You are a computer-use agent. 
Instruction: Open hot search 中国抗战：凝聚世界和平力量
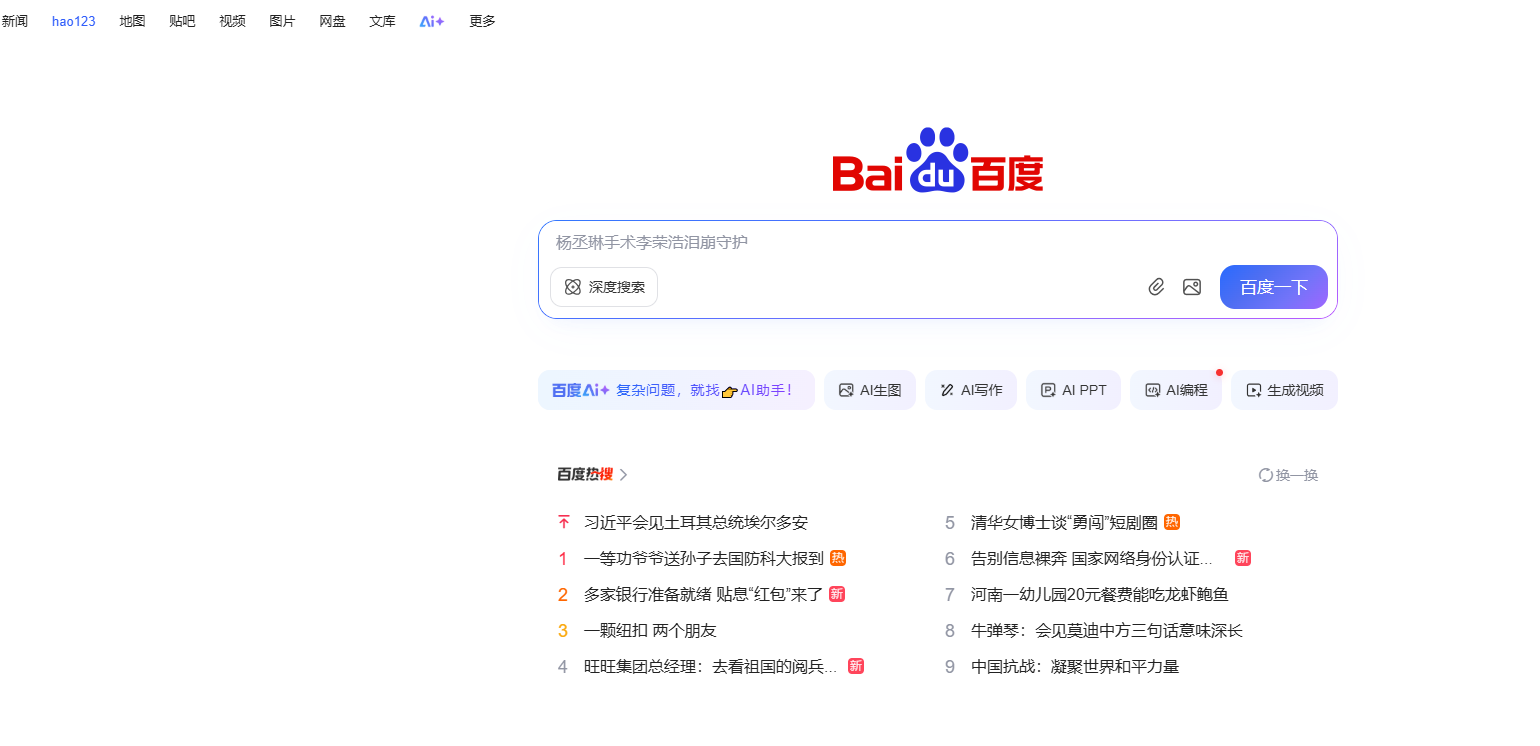(1075, 666)
